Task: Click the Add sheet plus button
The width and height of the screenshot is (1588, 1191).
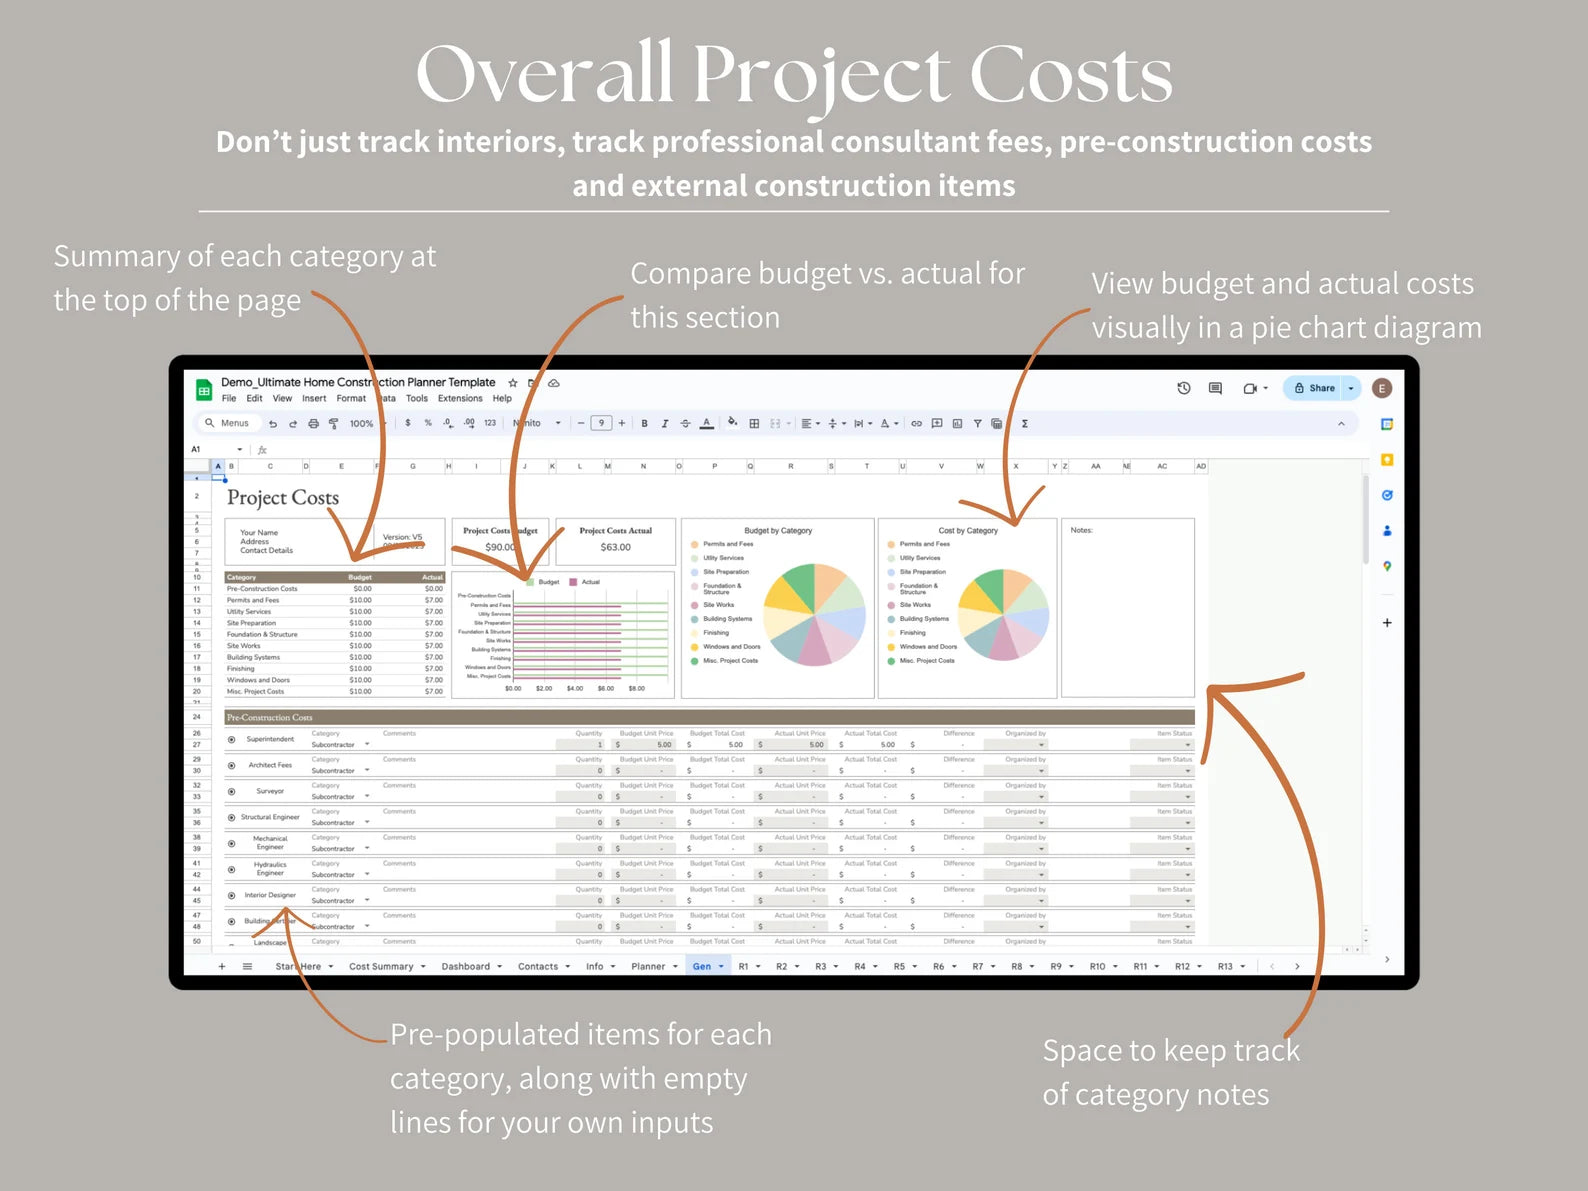Action: pos(222,966)
